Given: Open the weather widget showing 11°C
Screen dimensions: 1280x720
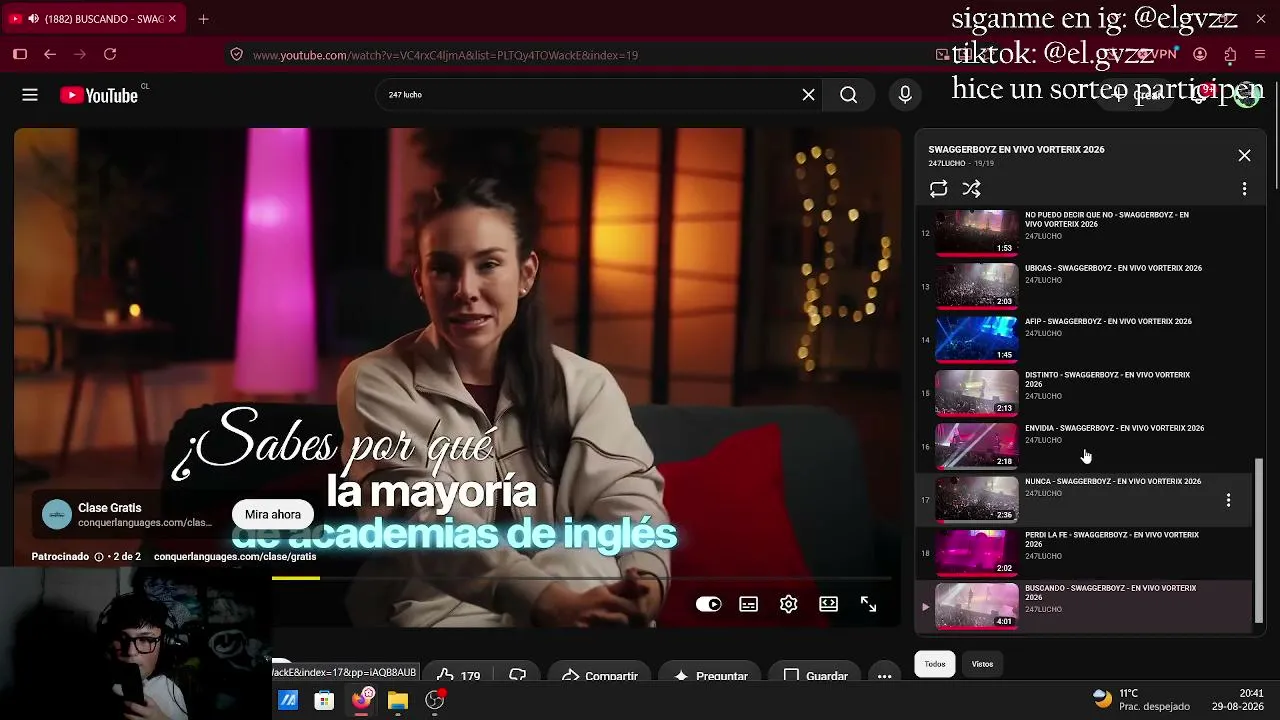Looking at the screenshot, I should click(x=1141, y=700).
